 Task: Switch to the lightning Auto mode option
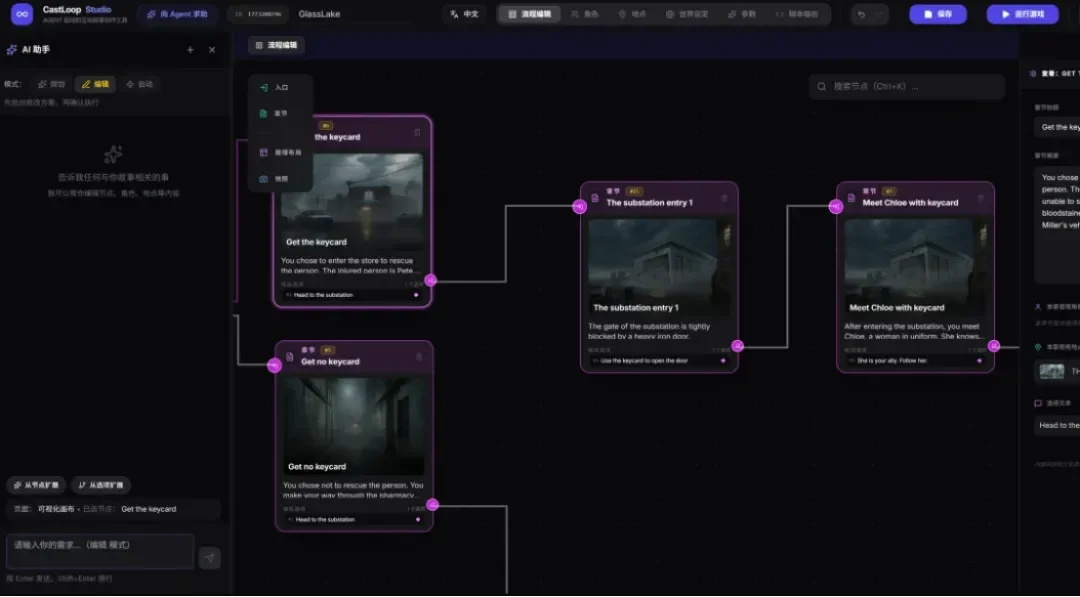(139, 84)
